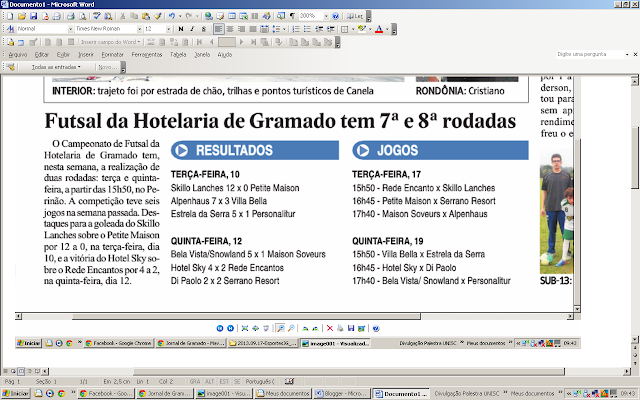Click the Insert Table icon
Viewport: 640px width, 400px height.
tap(232, 16)
